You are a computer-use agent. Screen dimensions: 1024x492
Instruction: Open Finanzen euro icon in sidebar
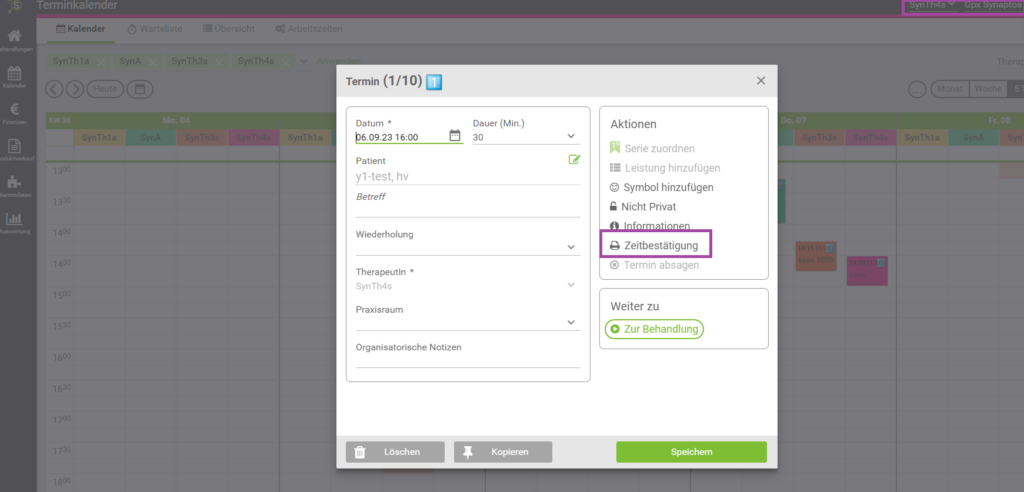(14, 110)
